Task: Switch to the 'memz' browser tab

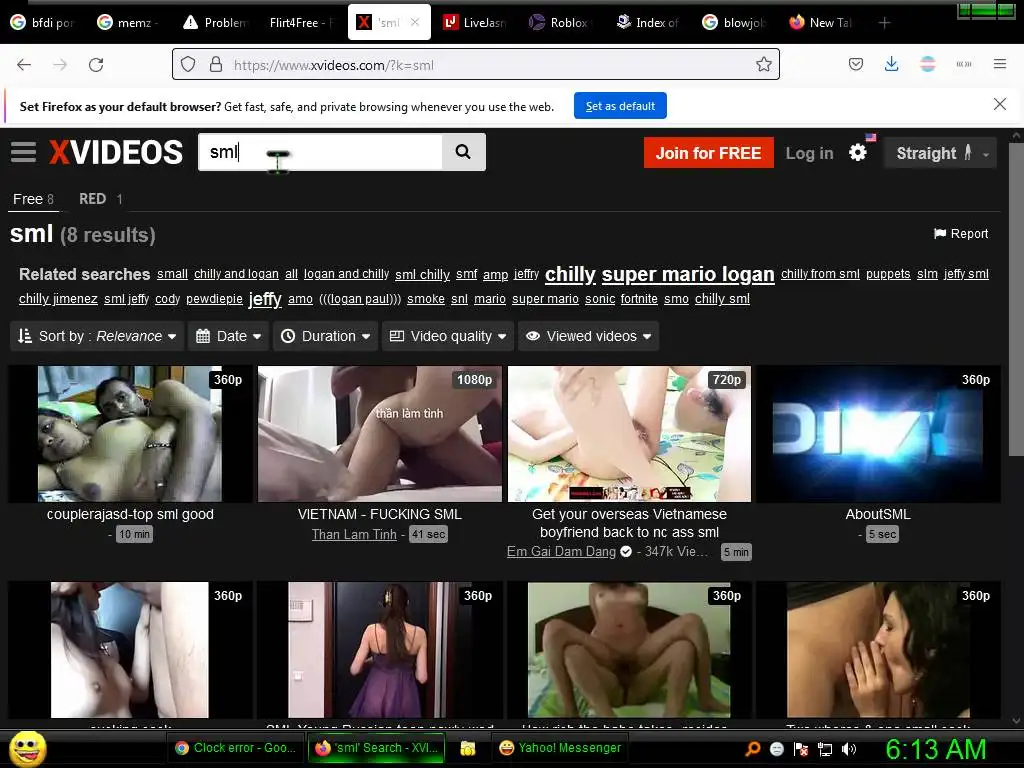Action: pyautogui.click(x=128, y=23)
